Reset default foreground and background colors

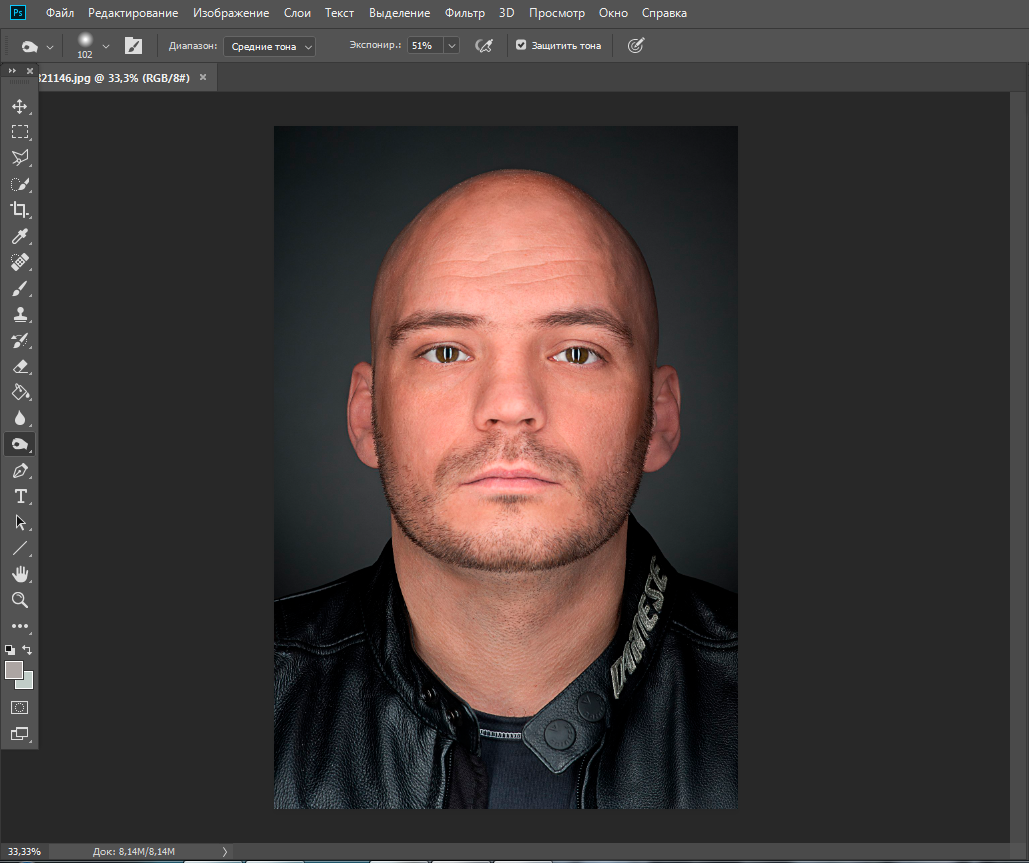tap(10, 650)
